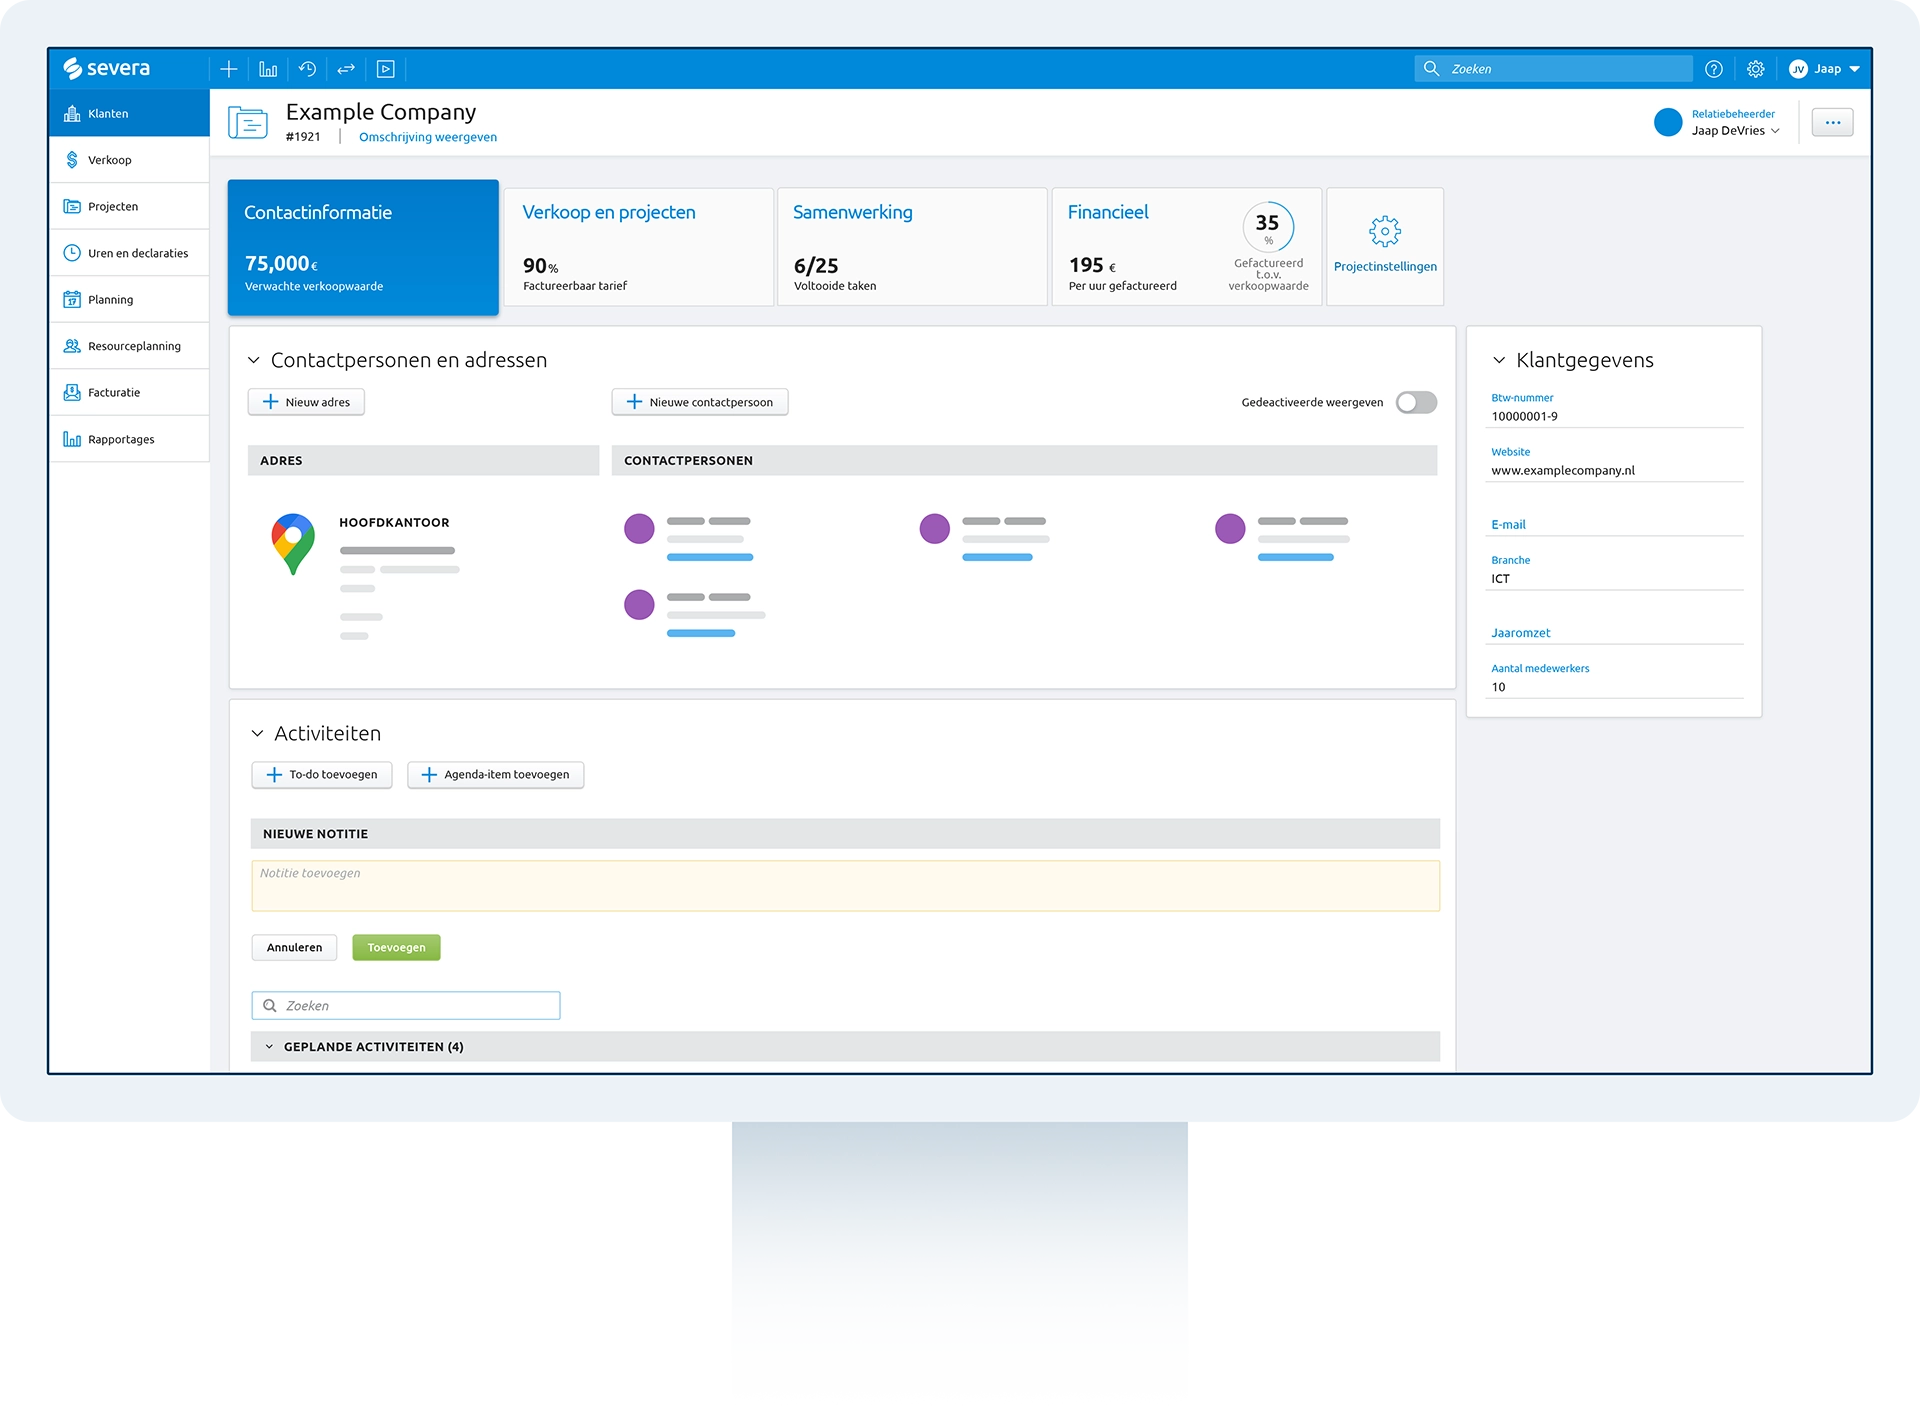Click Omschrijving weergeven link
Viewport: 1920px width, 1424px height.
[x=428, y=137]
